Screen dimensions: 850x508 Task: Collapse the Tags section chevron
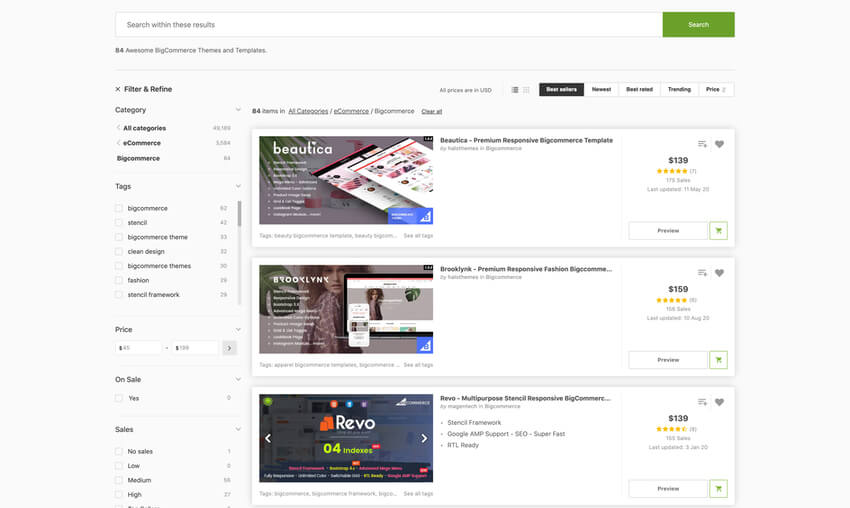pyautogui.click(x=238, y=186)
